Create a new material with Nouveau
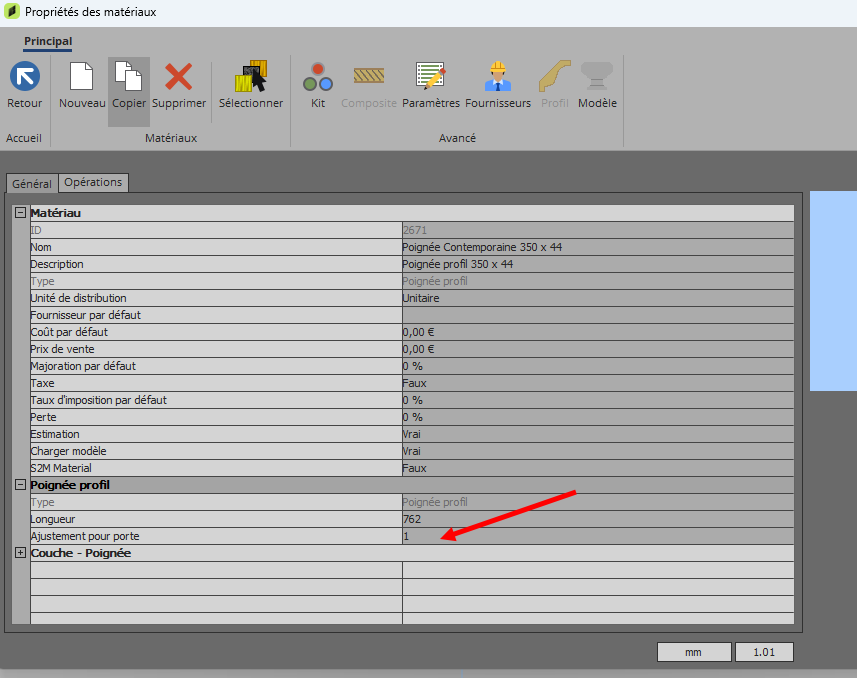The image size is (857, 678). click(x=82, y=78)
